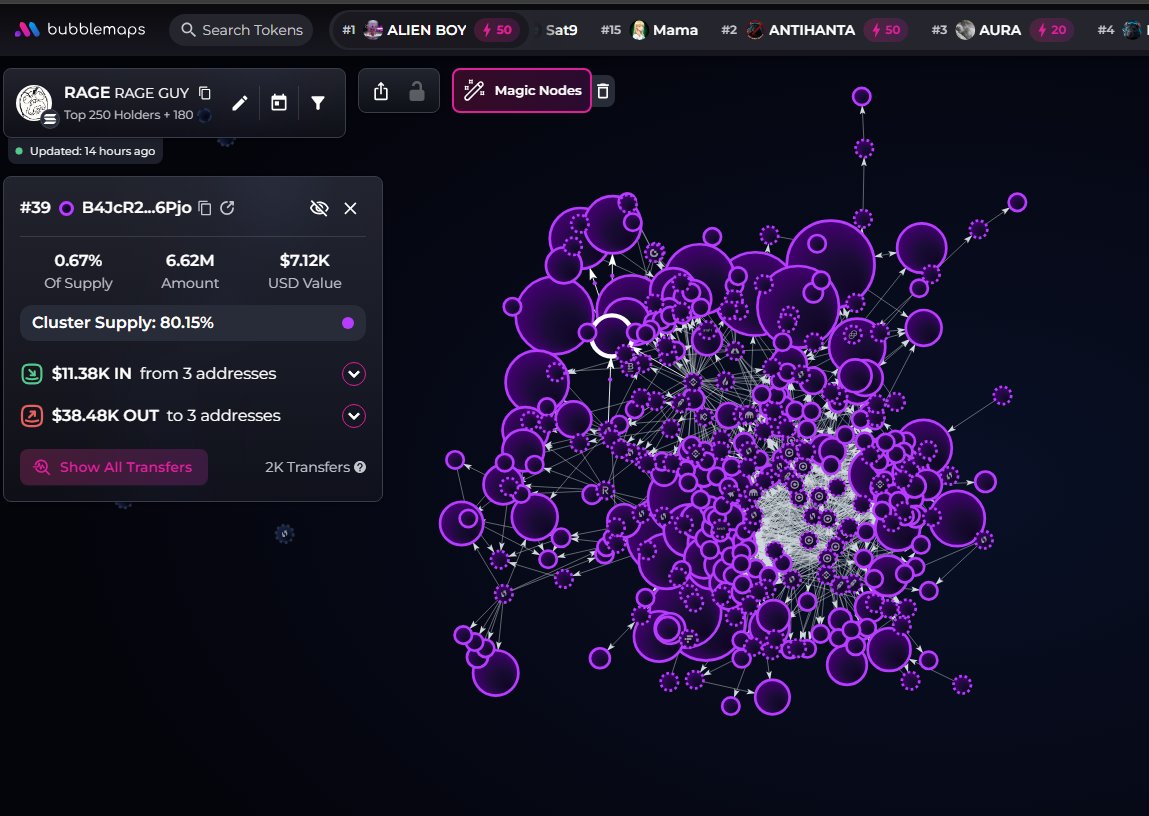Toggle Magic Nodes mode
This screenshot has width=1149, height=816.
(522, 91)
